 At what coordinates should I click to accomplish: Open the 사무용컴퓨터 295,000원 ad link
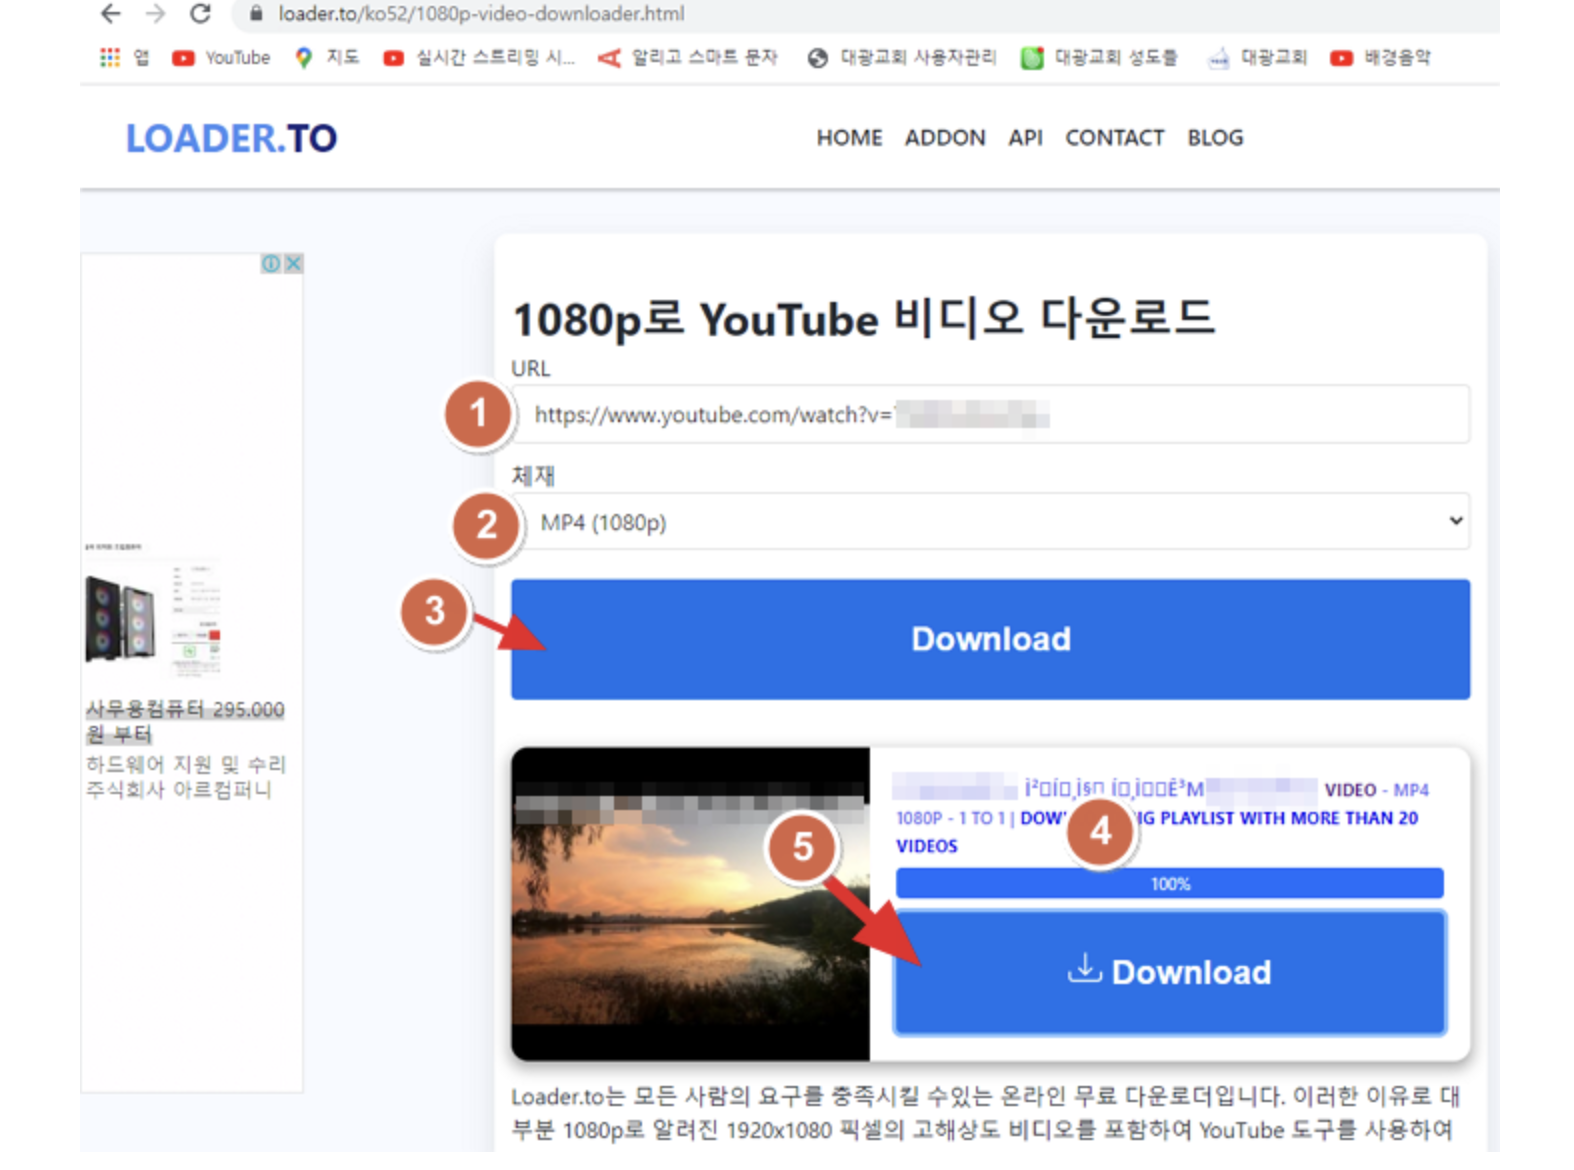pyautogui.click(x=185, y=721)
